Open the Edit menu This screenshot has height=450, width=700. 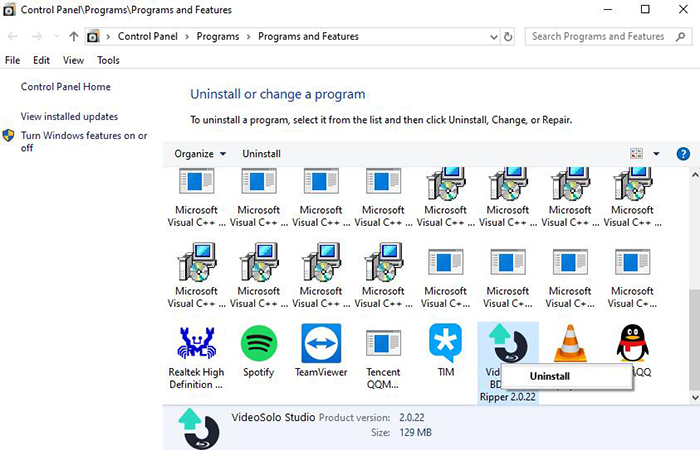[x=42, y=60]
